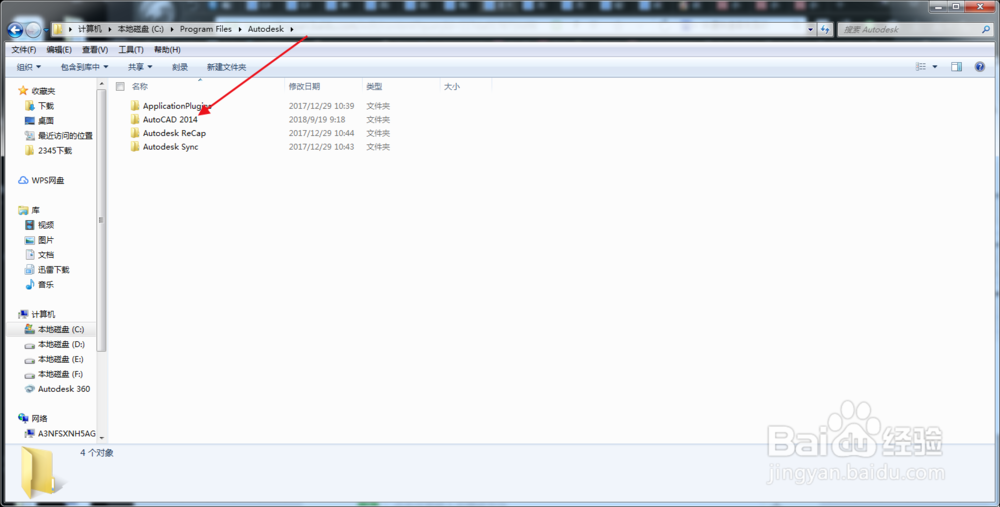
Task: Go to 本地磁盘 (C:) in breadcrumb
Action: [140, 29]
